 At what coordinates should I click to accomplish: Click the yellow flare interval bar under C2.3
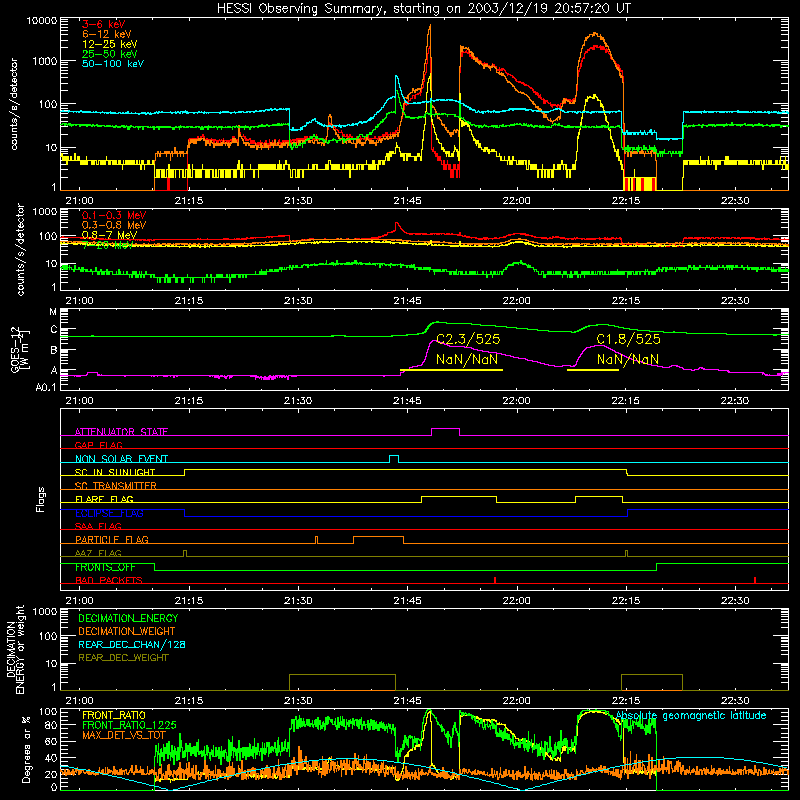(452, 370)
